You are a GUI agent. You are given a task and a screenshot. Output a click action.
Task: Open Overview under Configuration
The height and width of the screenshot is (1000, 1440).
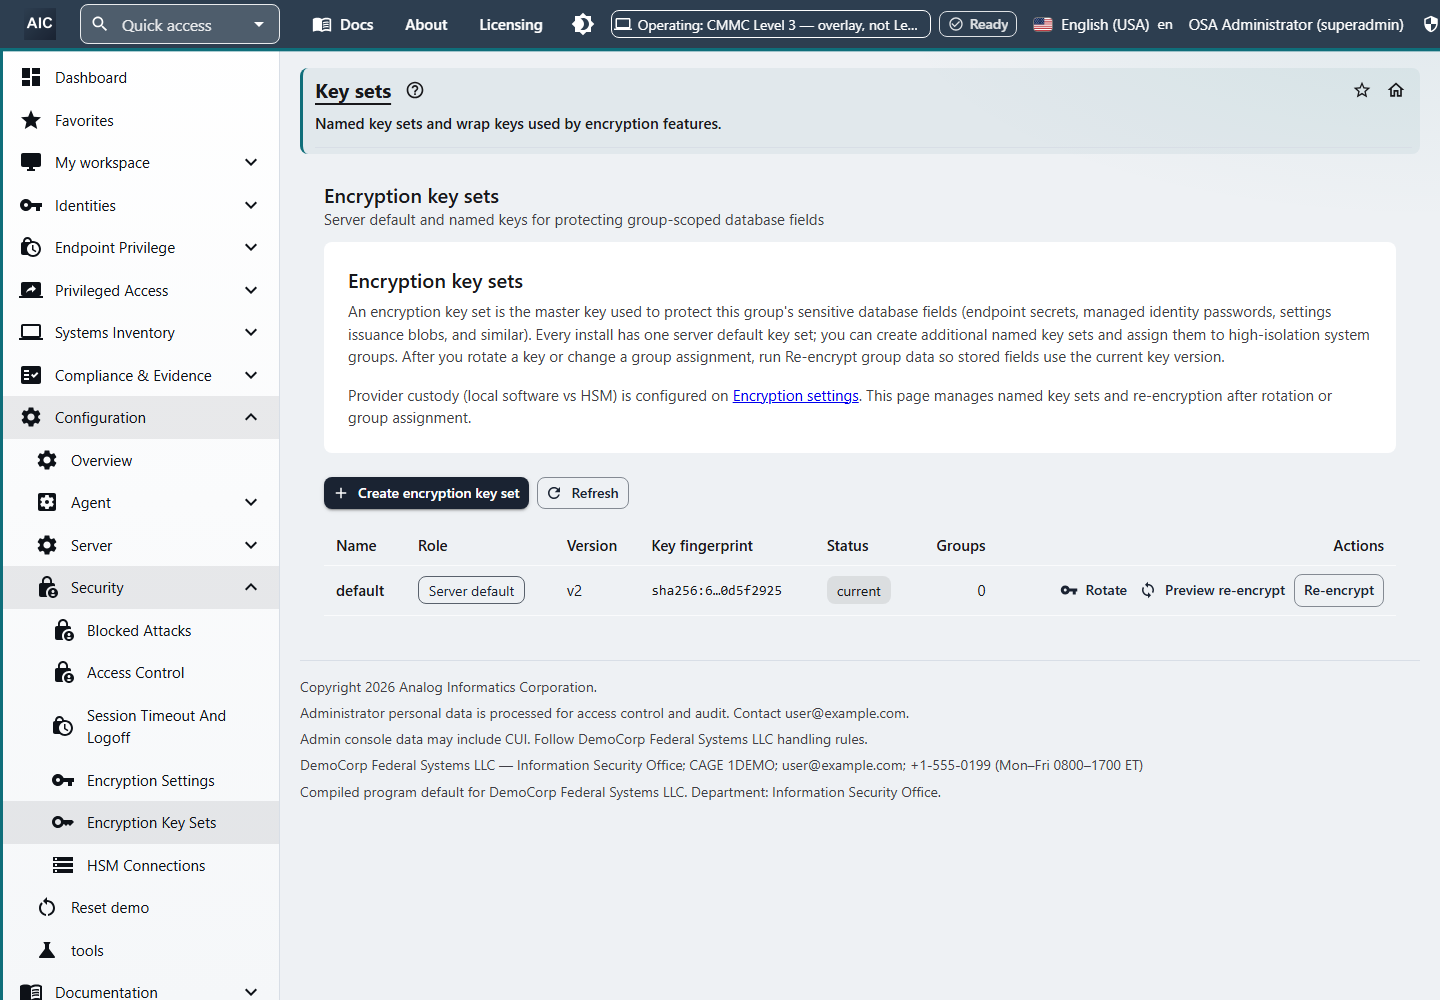click(x=141, y=460)
